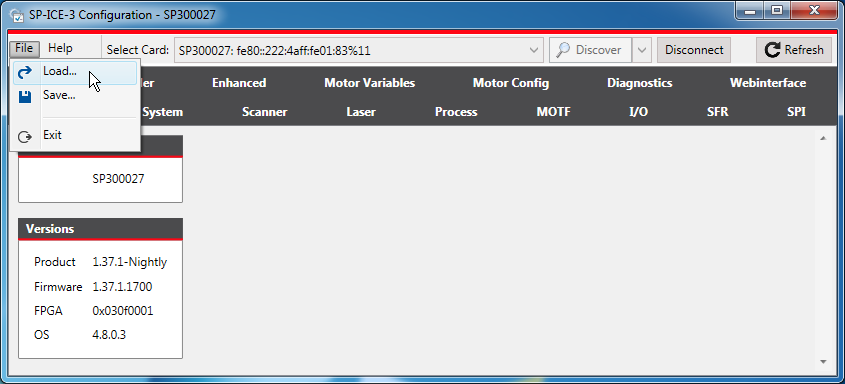The image size is (845, 384).
Task: Choose Load... from the File menu
Action: (74, 72)
